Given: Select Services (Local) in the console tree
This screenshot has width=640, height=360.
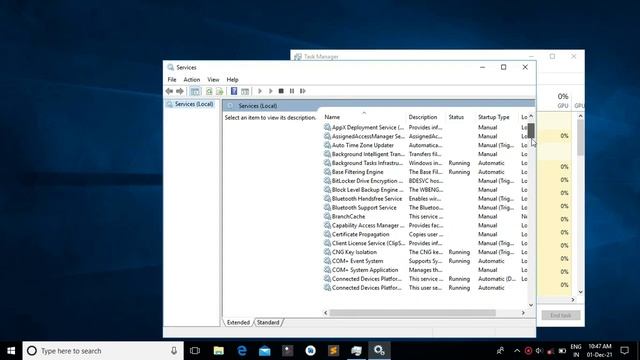Looking at the screenshot, I should pos(194,104).
